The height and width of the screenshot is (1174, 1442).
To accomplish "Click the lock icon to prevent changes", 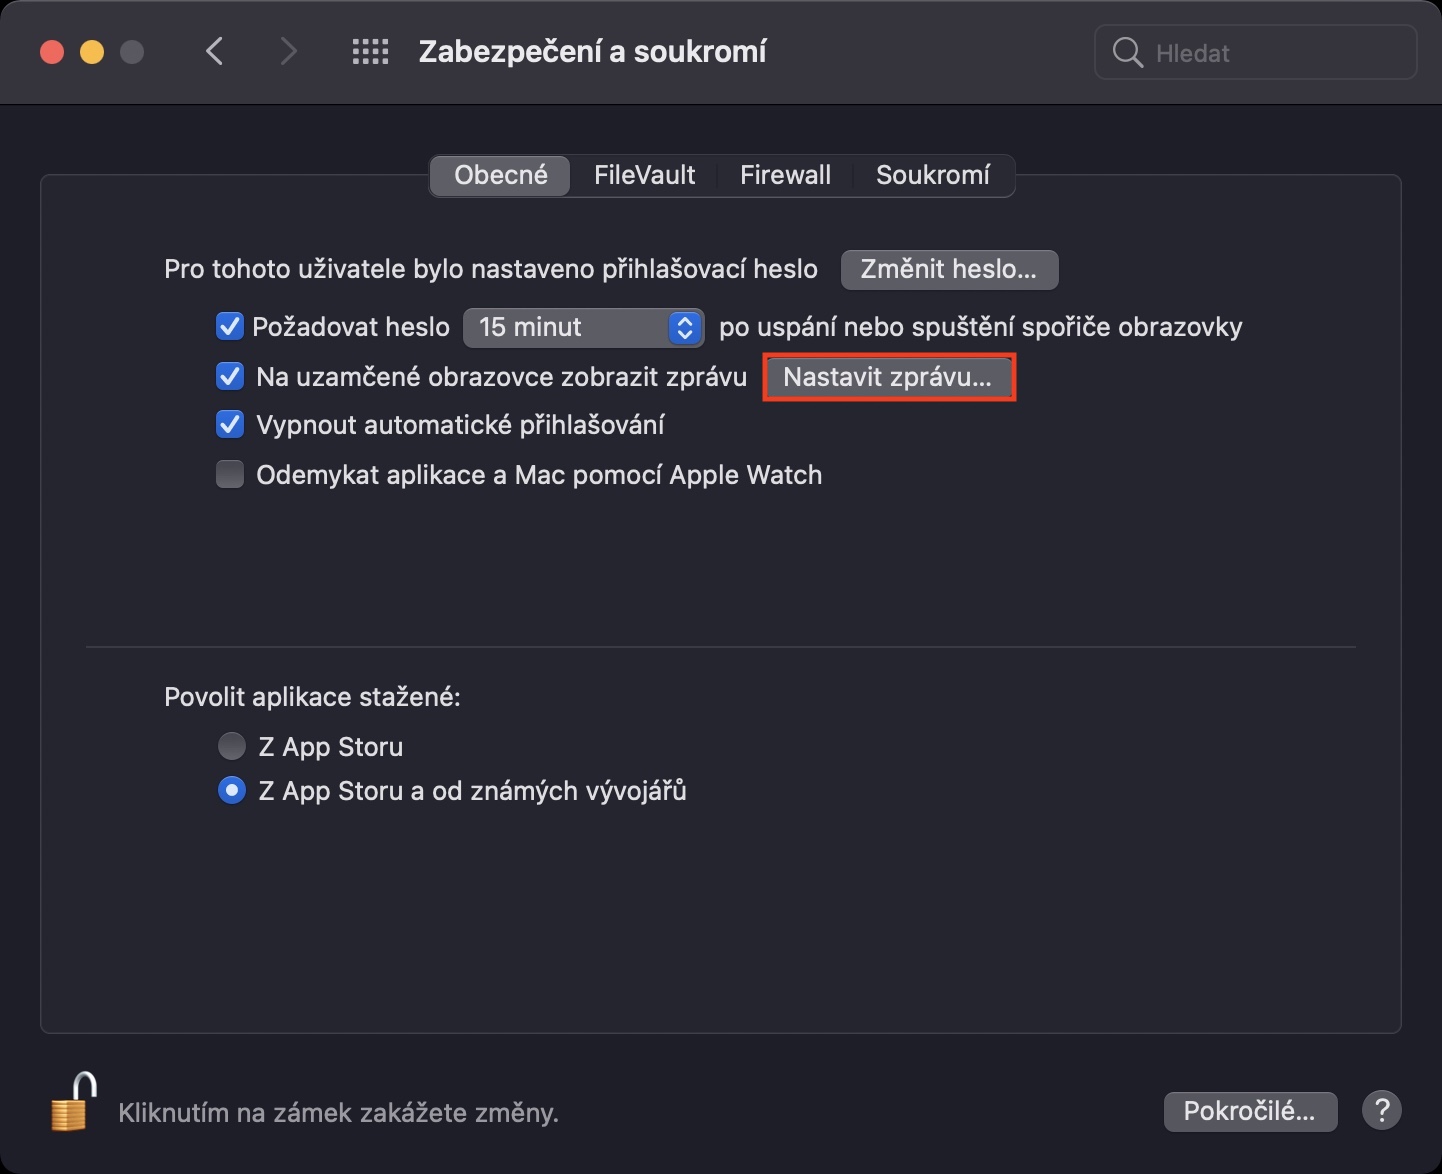I will (73, 1103).
